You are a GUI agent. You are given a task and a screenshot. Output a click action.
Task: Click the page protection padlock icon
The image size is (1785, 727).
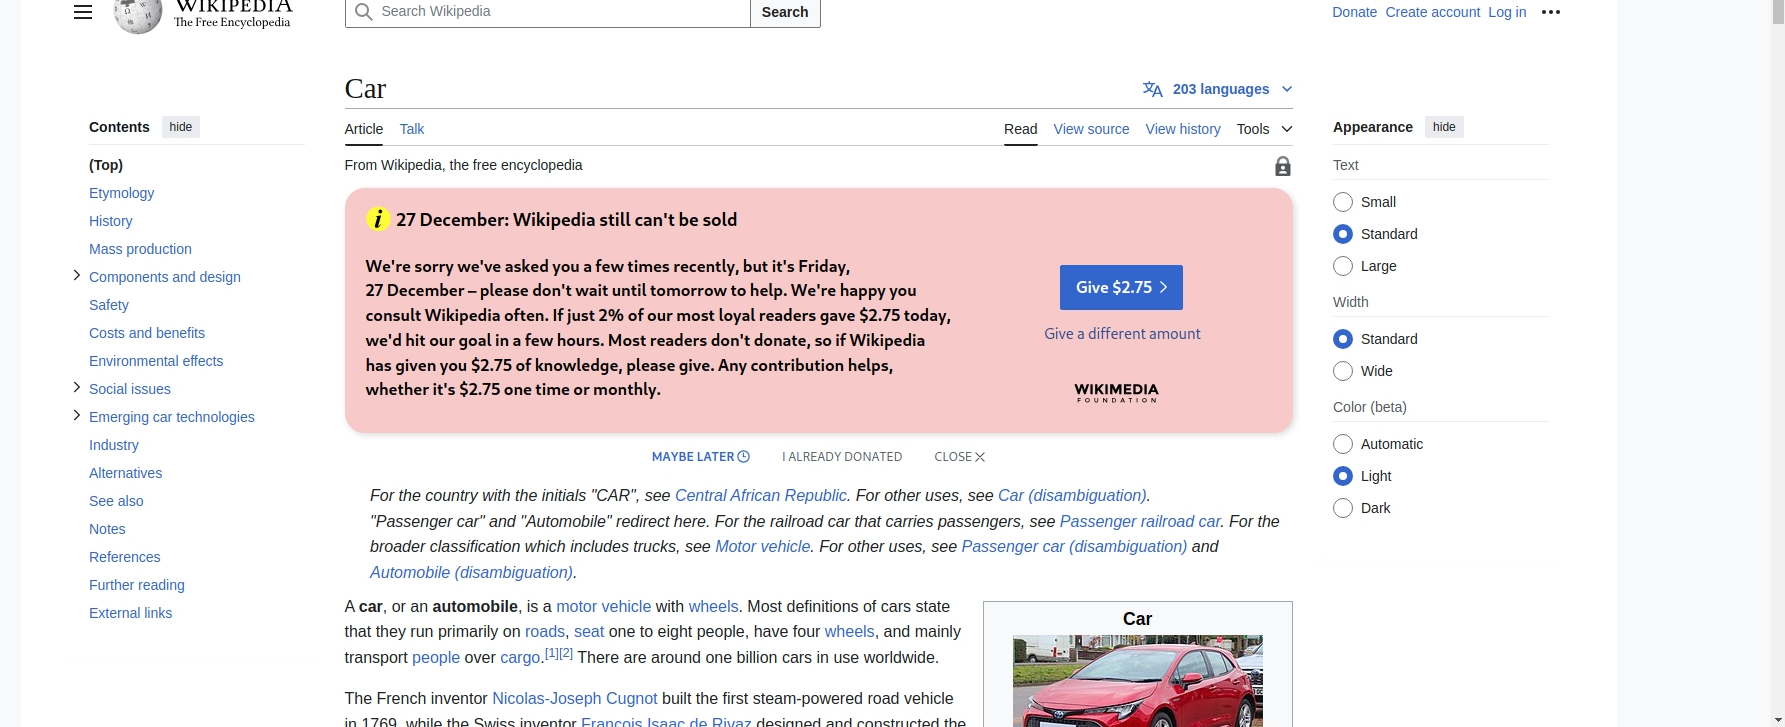coord(1283,166)
